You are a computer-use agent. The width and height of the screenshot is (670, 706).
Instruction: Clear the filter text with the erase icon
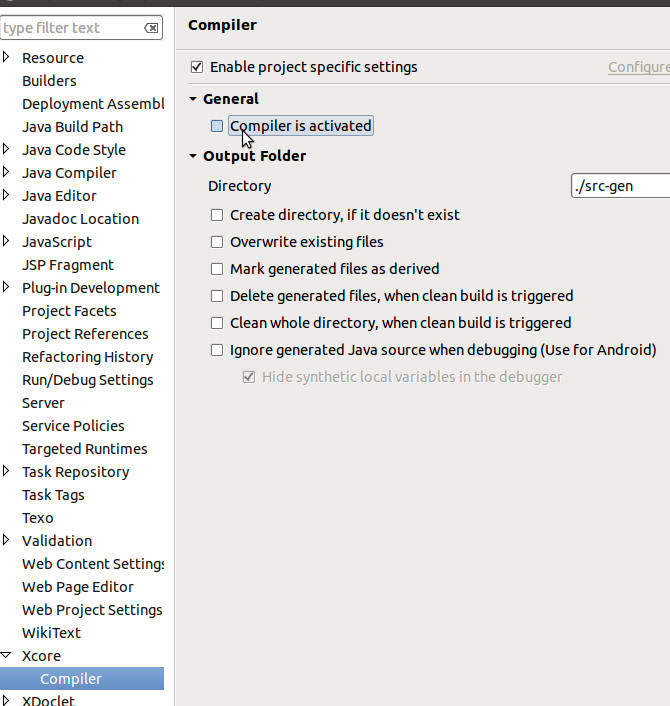151,28
